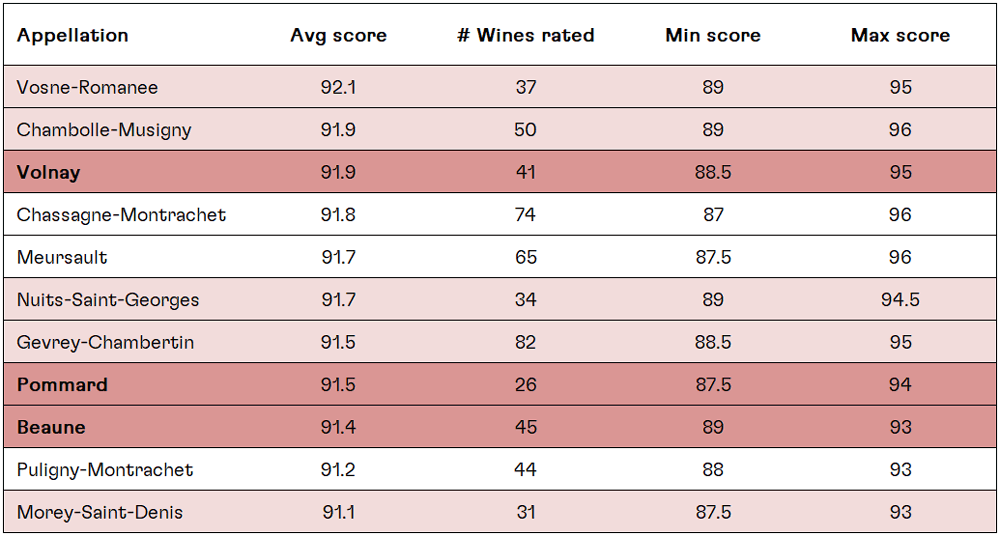Click Puligny-Montrachet's min score 88
Image resolution: width=1000 pixels, height=536 pixels.
(x=713, y=470)
